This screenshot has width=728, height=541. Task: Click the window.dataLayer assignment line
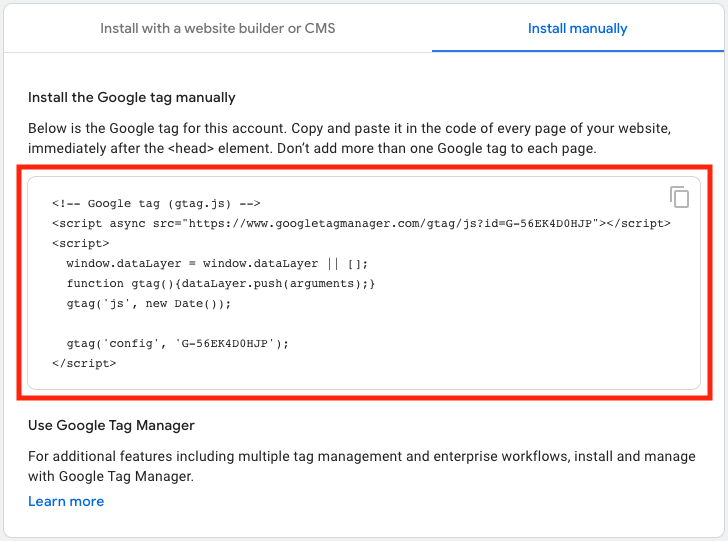tap(217, 263)
